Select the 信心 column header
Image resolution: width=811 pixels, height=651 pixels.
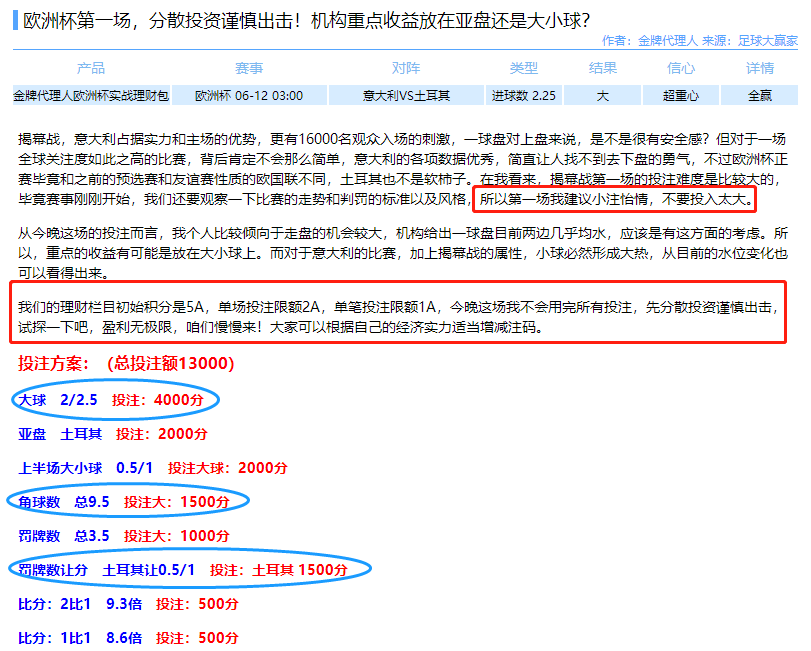(x=681, y=68)
